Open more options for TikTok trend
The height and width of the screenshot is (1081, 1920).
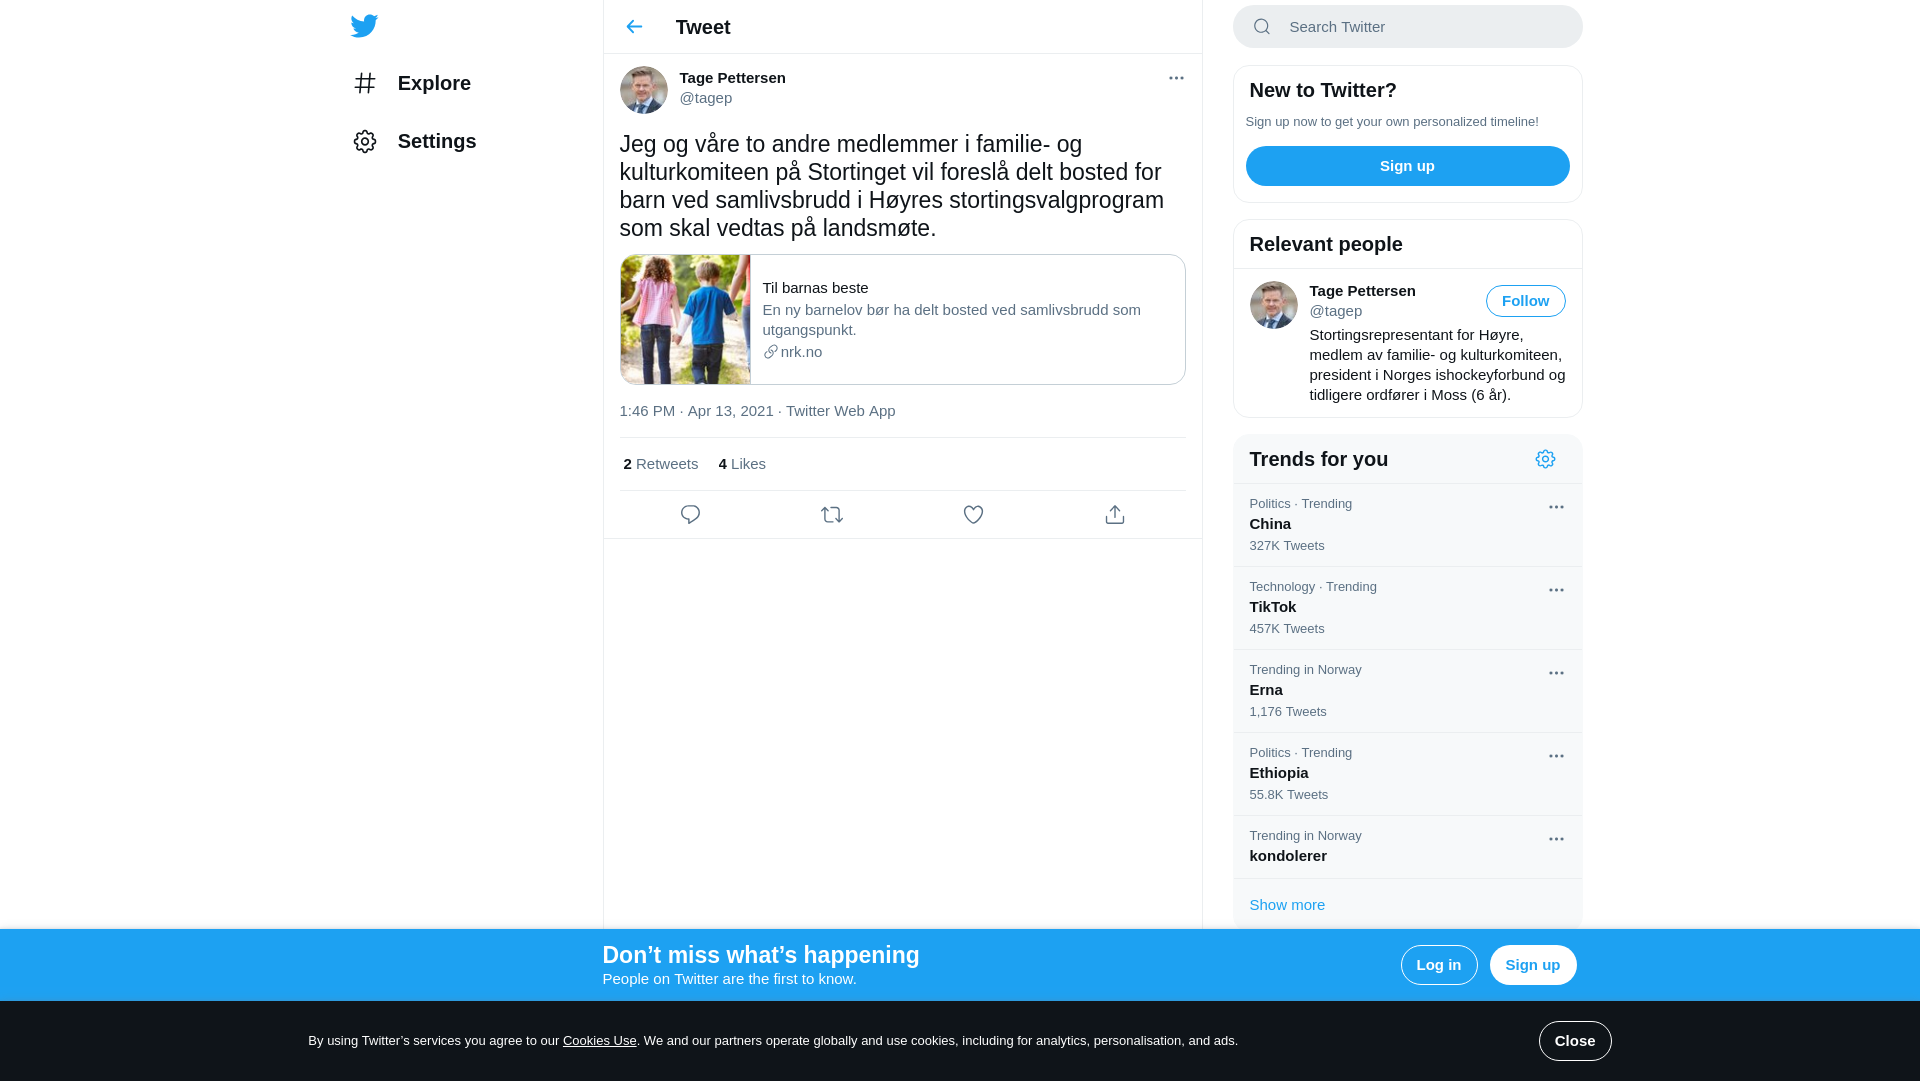tap(1556, 590)
